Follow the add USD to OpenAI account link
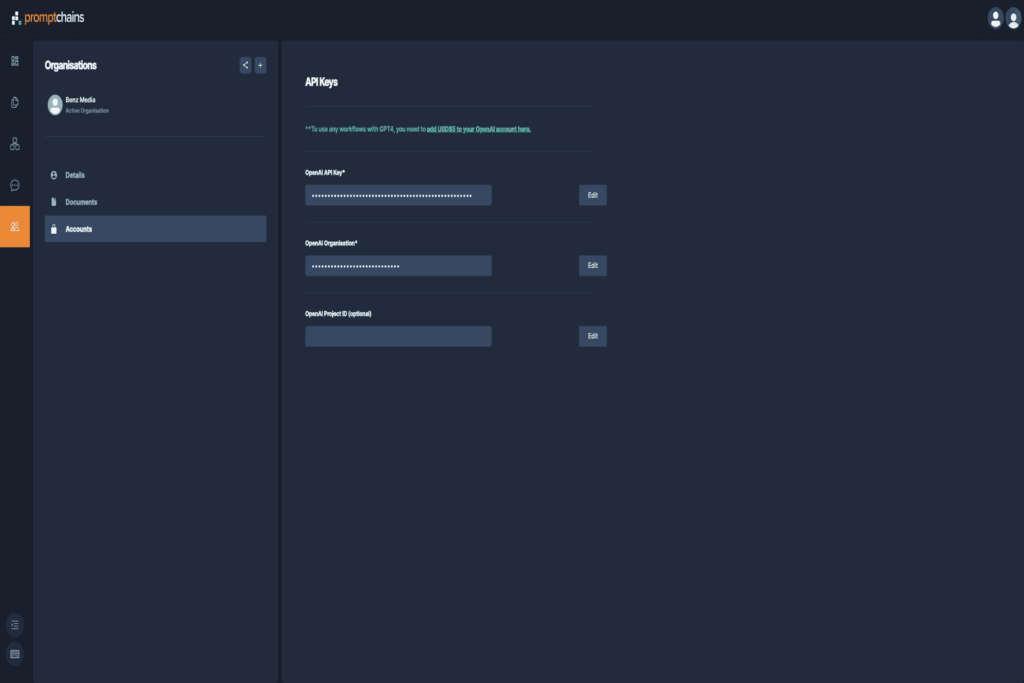This screenshot has width=1024, height=683. pos(478,129)
